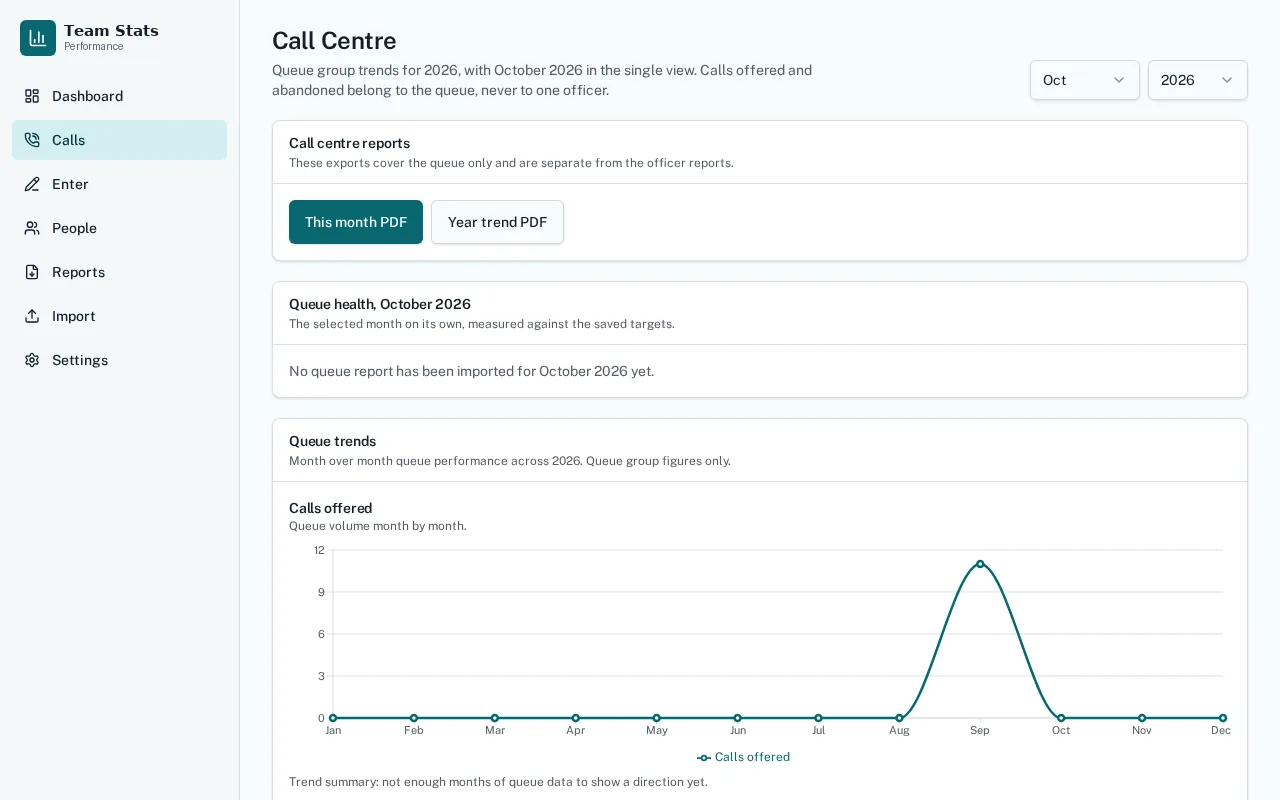
Task: Open the Enter page in sidebar
Action: click(119, 184)
